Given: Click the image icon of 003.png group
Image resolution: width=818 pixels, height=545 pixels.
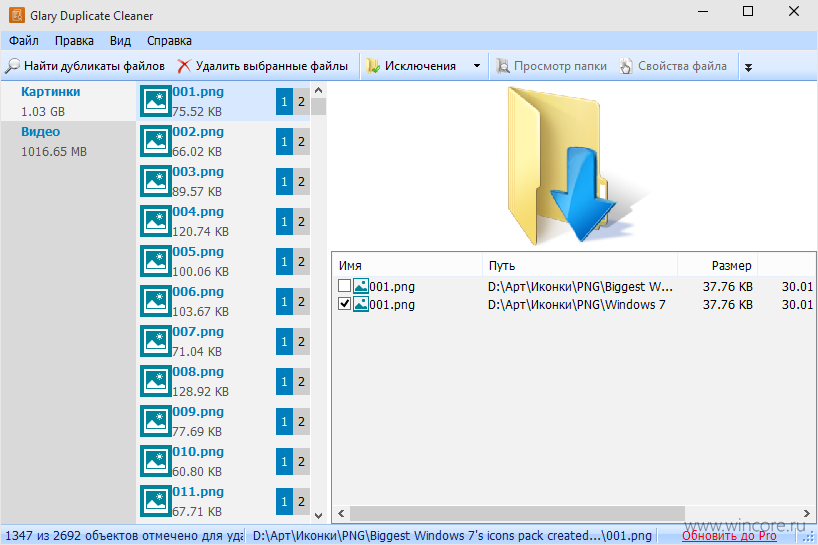Looking at the screenshot, I should coord(155,181).
